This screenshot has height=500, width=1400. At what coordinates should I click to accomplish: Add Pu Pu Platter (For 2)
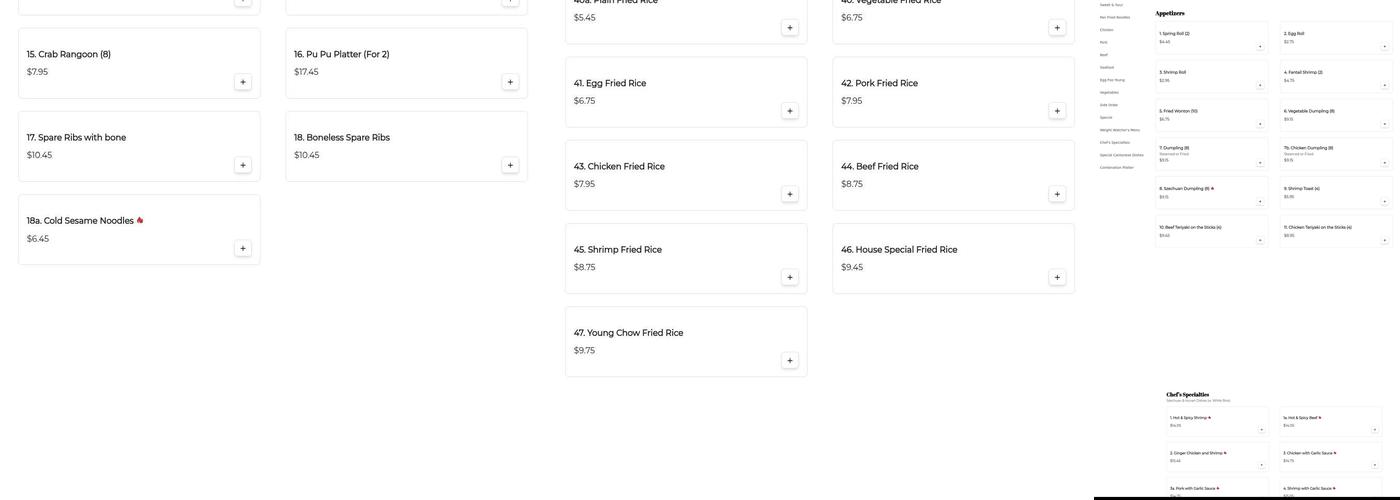click(x=510, y=82)
